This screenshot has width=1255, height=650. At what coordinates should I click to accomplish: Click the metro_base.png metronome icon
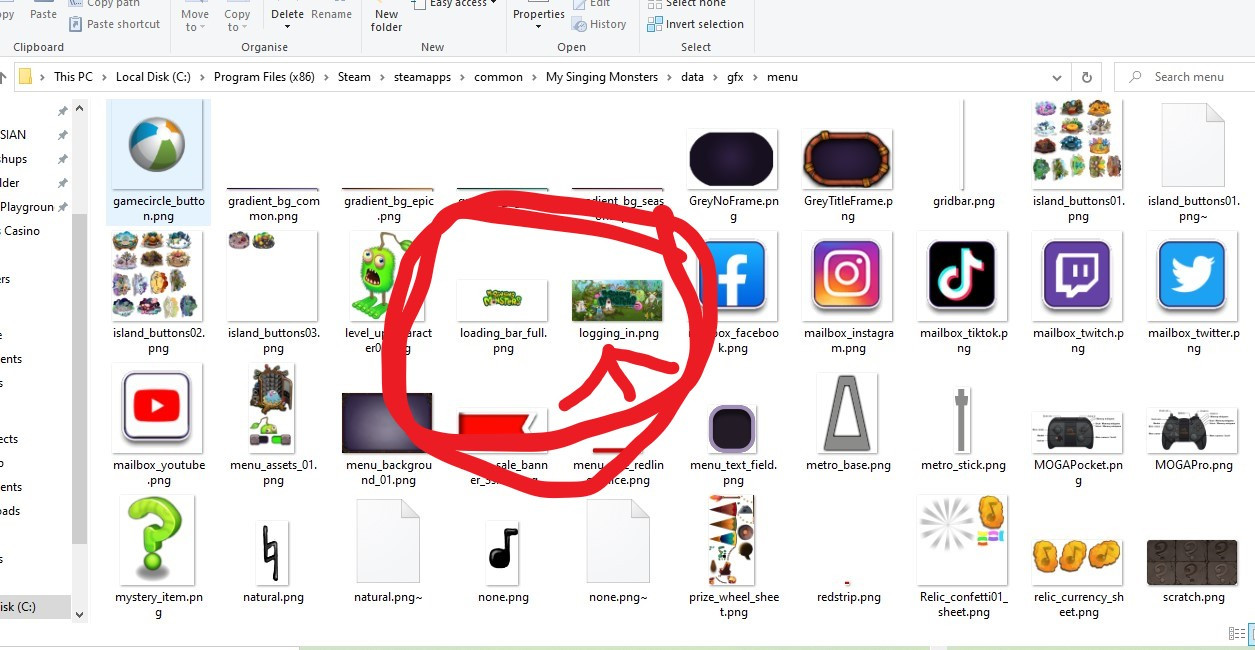(847, 413)
